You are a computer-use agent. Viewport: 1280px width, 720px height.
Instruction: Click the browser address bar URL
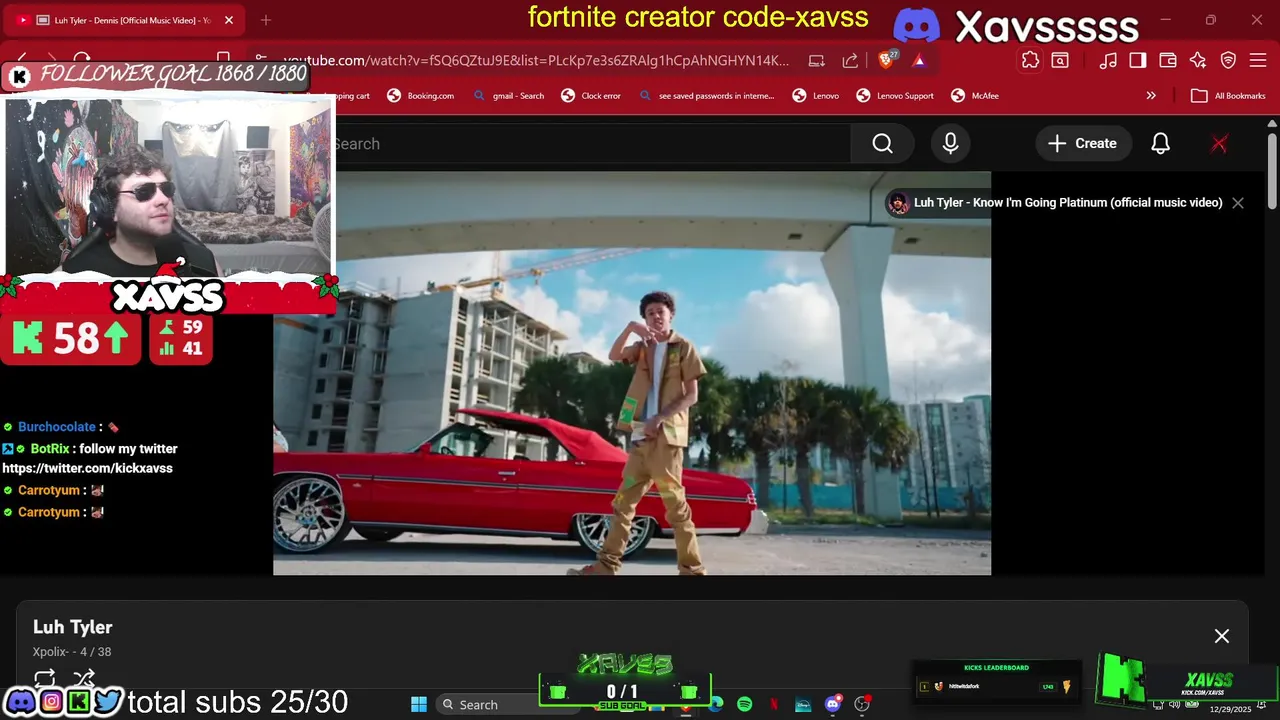tap(536, 61)
